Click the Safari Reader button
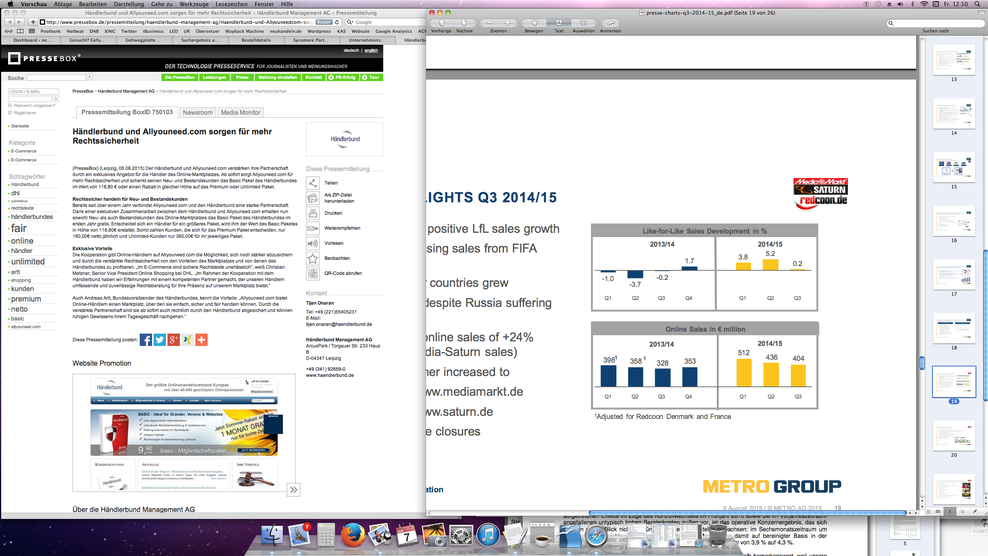The width and height of the screenshot is (988, 556). pos(324,22)
